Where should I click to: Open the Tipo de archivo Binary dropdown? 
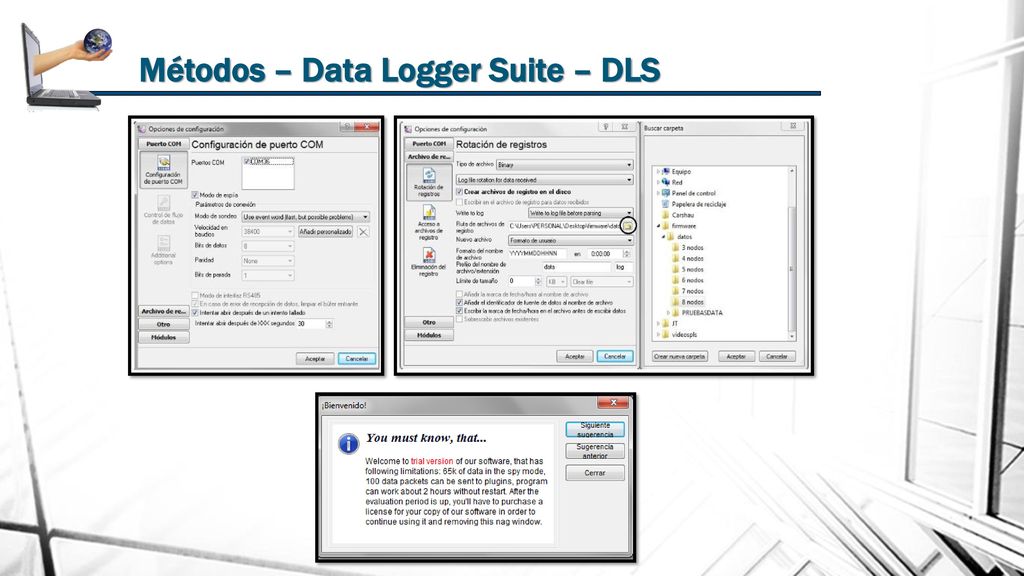564,165
